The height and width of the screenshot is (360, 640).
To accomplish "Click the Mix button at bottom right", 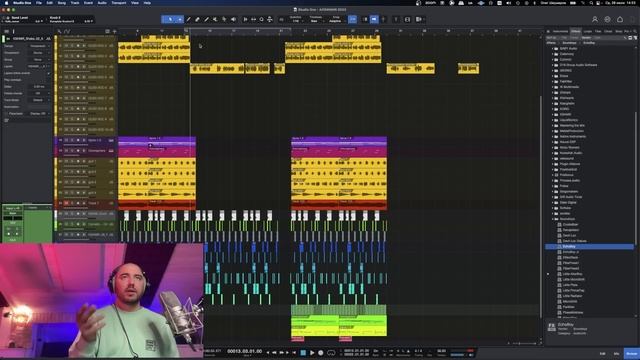I will click(616, 353).
